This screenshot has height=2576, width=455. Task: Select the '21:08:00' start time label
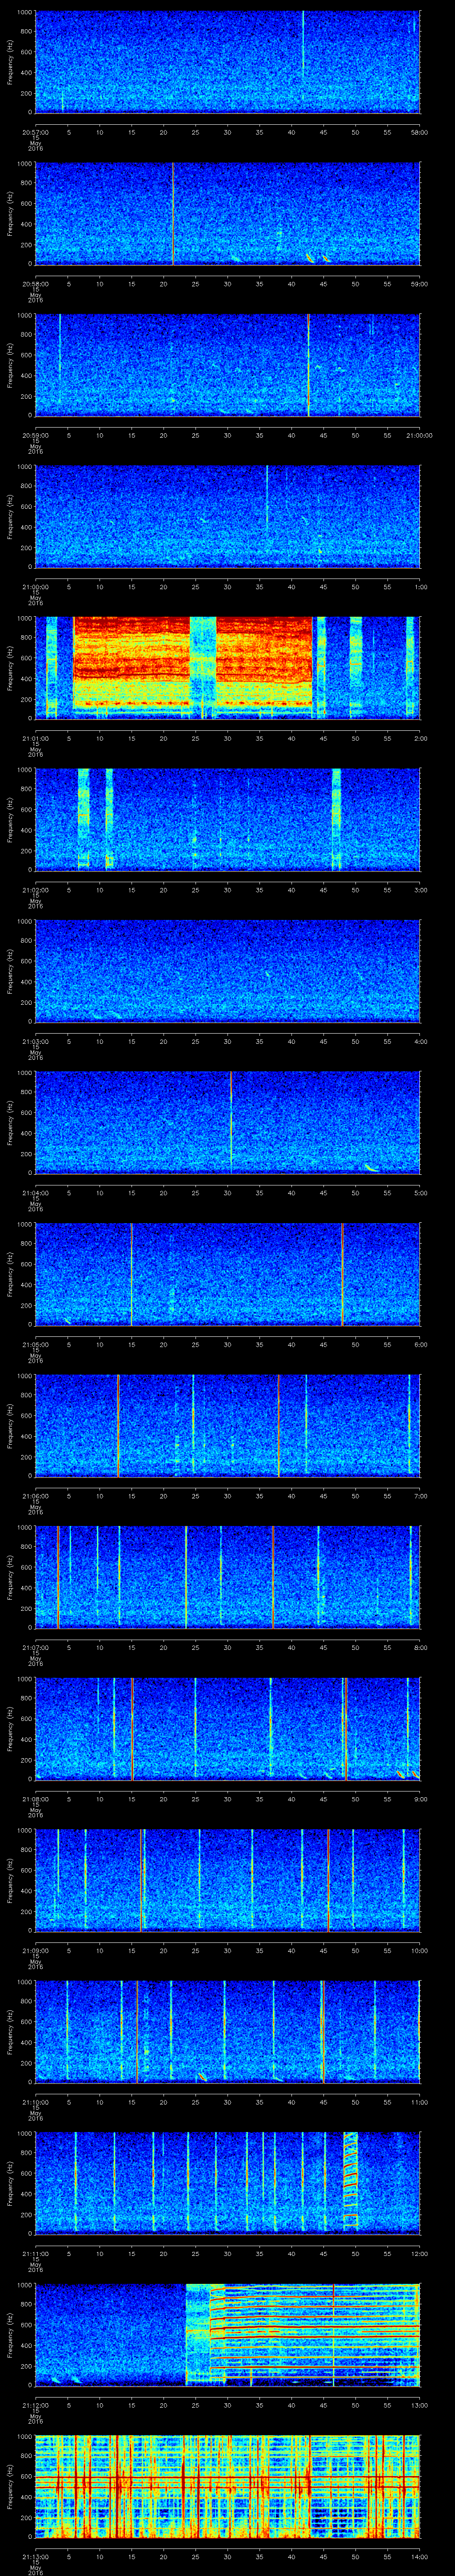(x=35, y=1799)
